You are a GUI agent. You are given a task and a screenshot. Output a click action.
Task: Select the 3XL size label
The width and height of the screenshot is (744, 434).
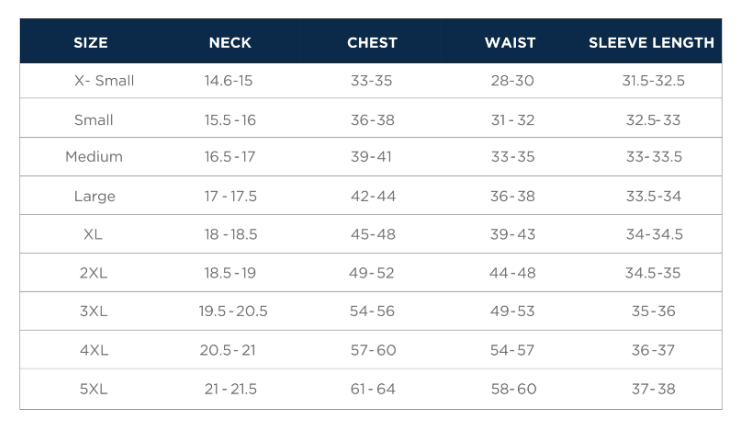93,311
